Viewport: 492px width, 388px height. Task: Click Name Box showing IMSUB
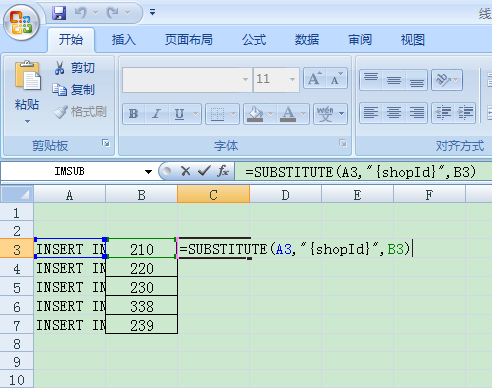[70, 171]
